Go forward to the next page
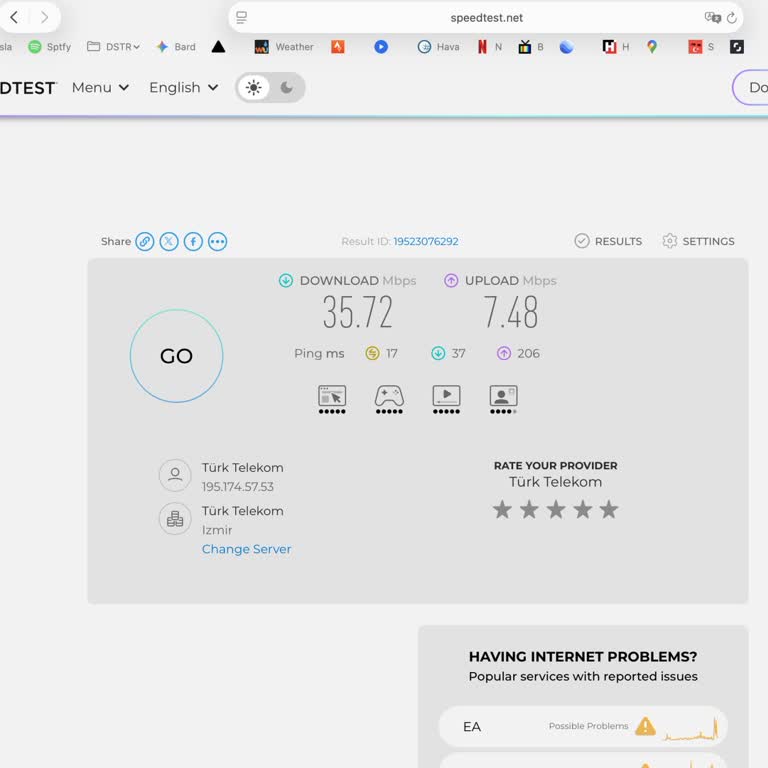Image resolution: width=768 pixels, height=768 pixels. [x=45, y=18]
